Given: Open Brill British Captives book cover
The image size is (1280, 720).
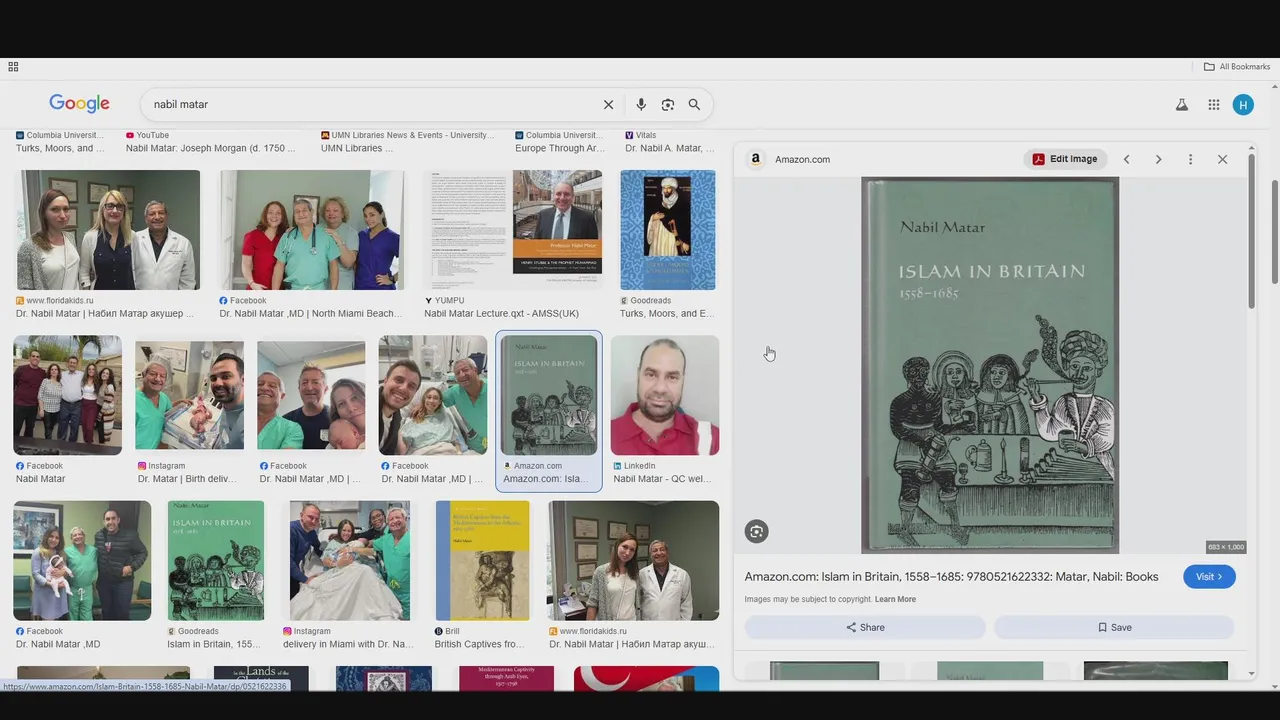Looking at the screenshot, I should (x=482, y=560).
